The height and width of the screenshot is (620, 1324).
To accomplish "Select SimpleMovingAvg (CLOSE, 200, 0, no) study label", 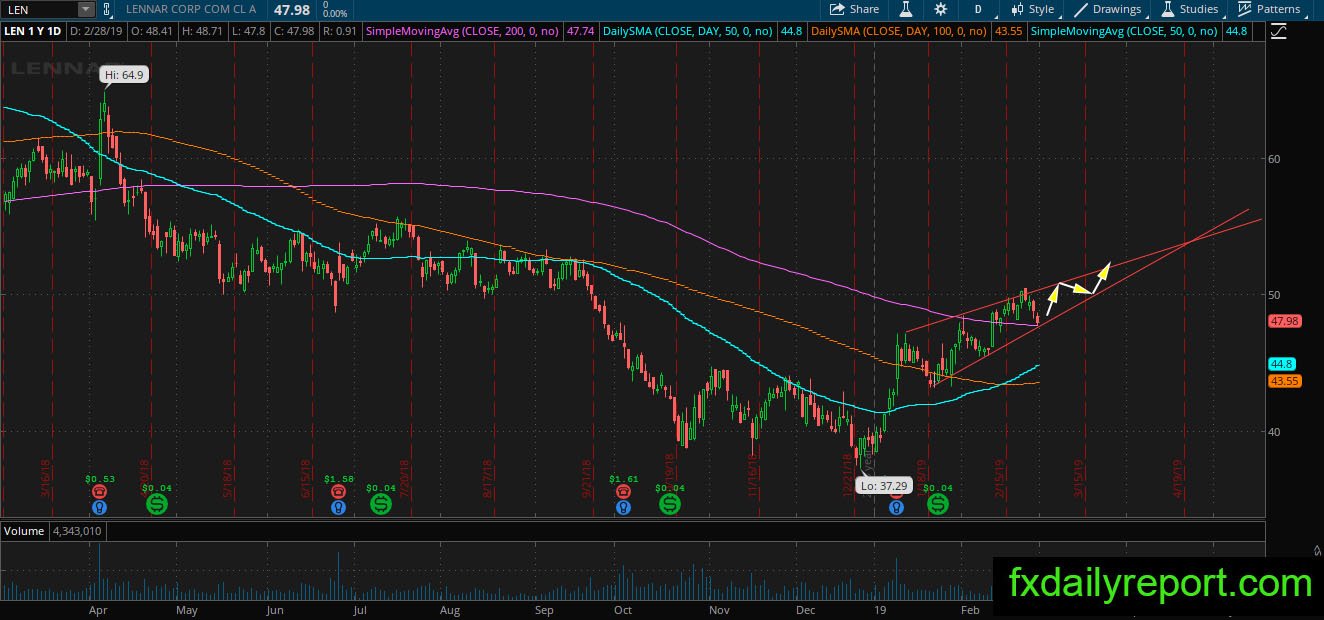I will click(464, 32).
